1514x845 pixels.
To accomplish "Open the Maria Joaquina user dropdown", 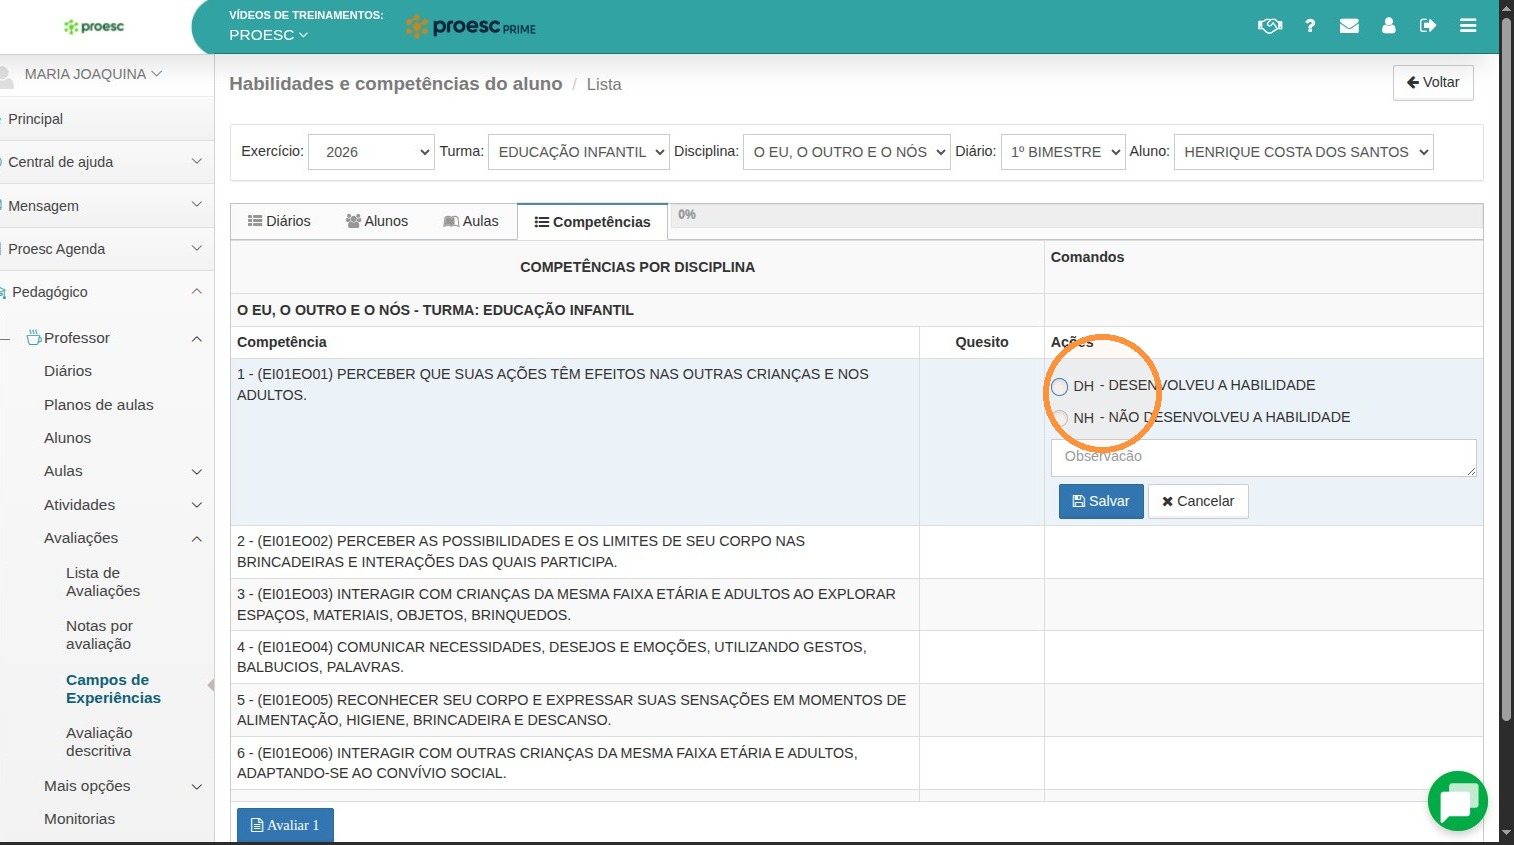I will [93, 74].
